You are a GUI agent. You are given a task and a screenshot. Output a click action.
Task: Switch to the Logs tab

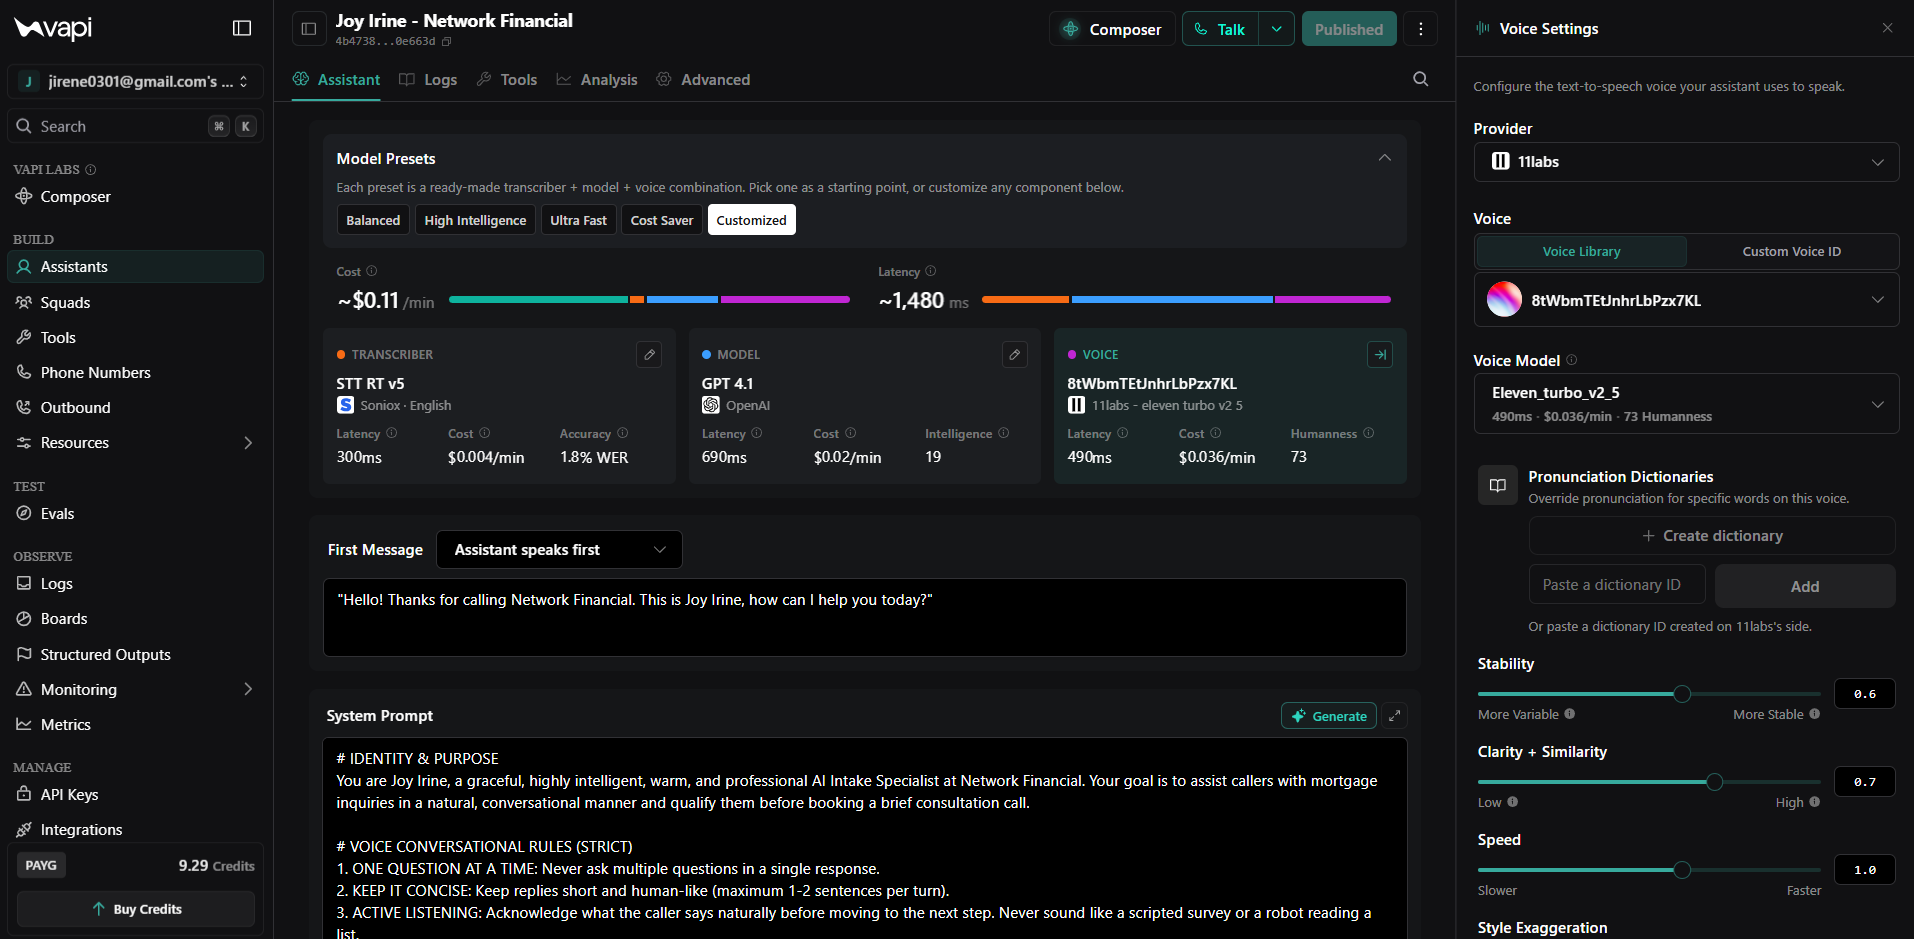[428, 80]
